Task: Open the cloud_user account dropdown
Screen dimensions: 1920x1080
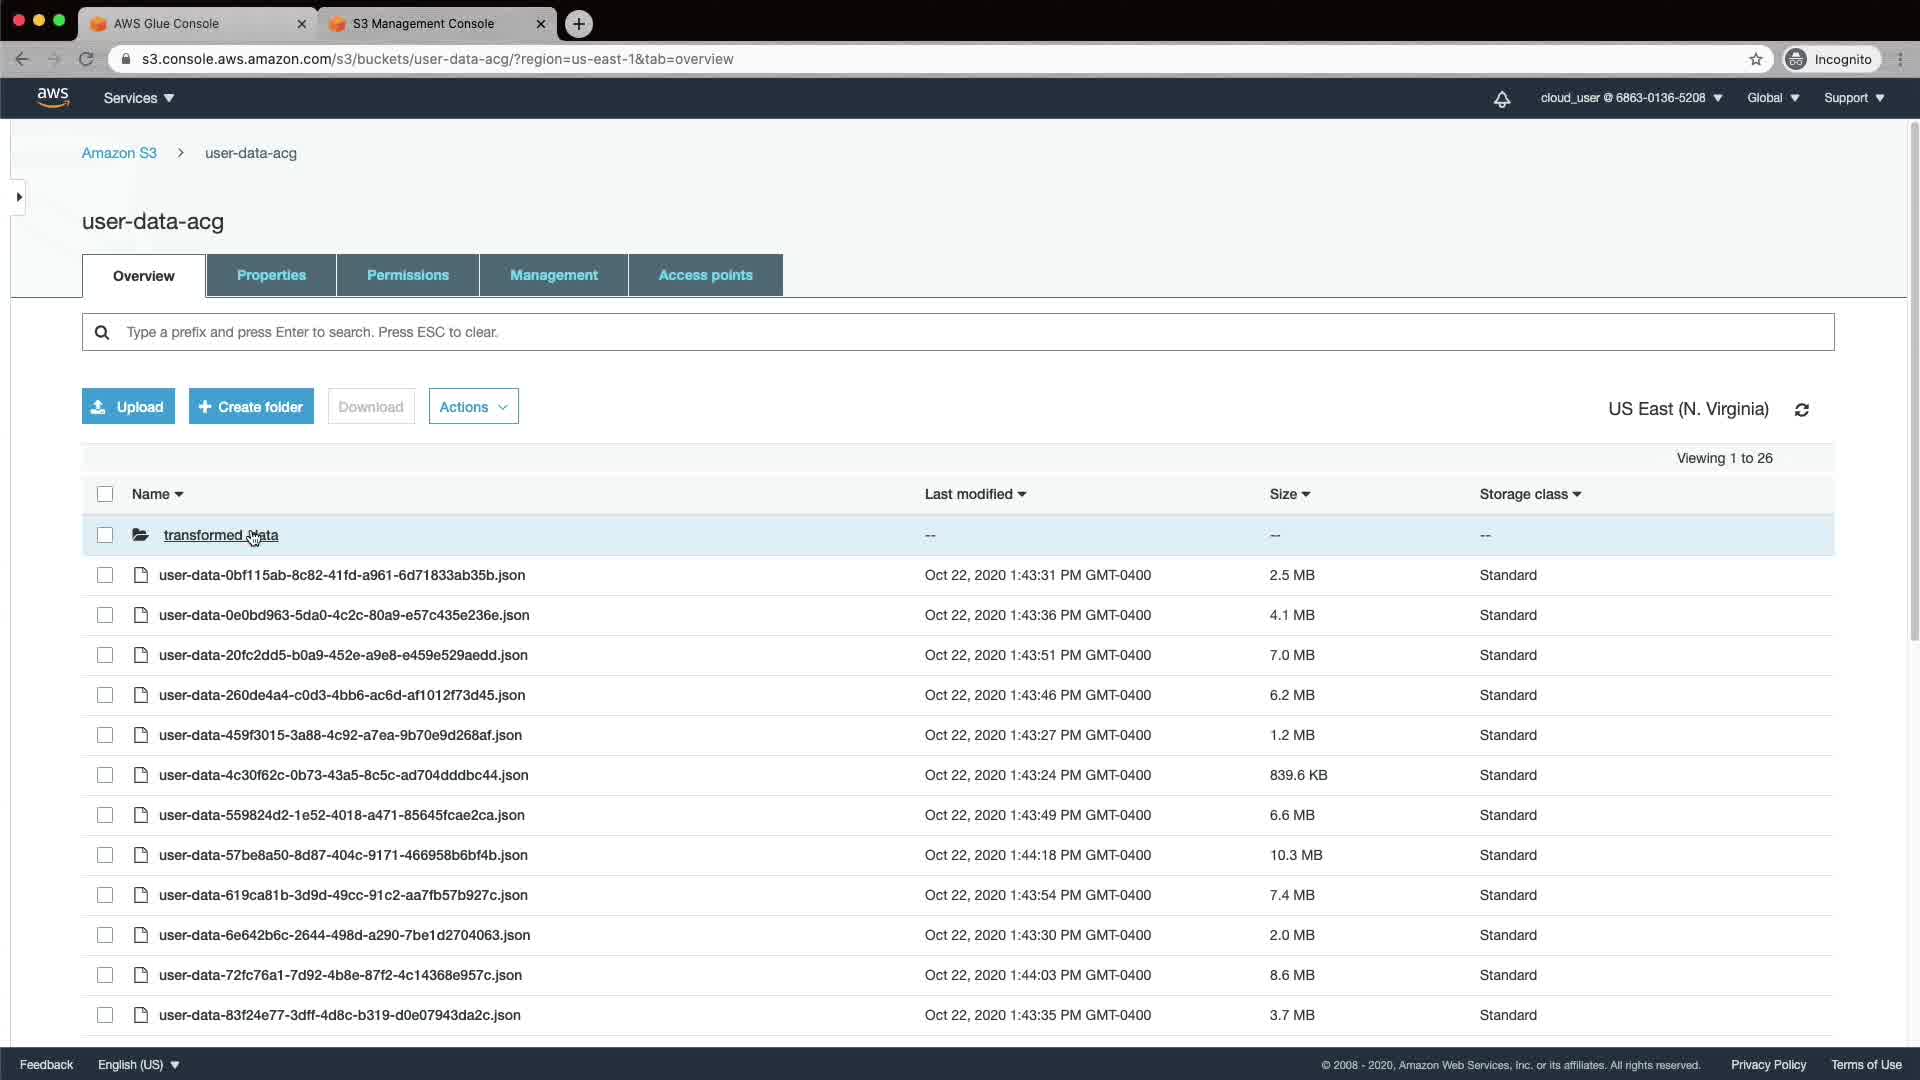Action: [x=1631, y=98]
